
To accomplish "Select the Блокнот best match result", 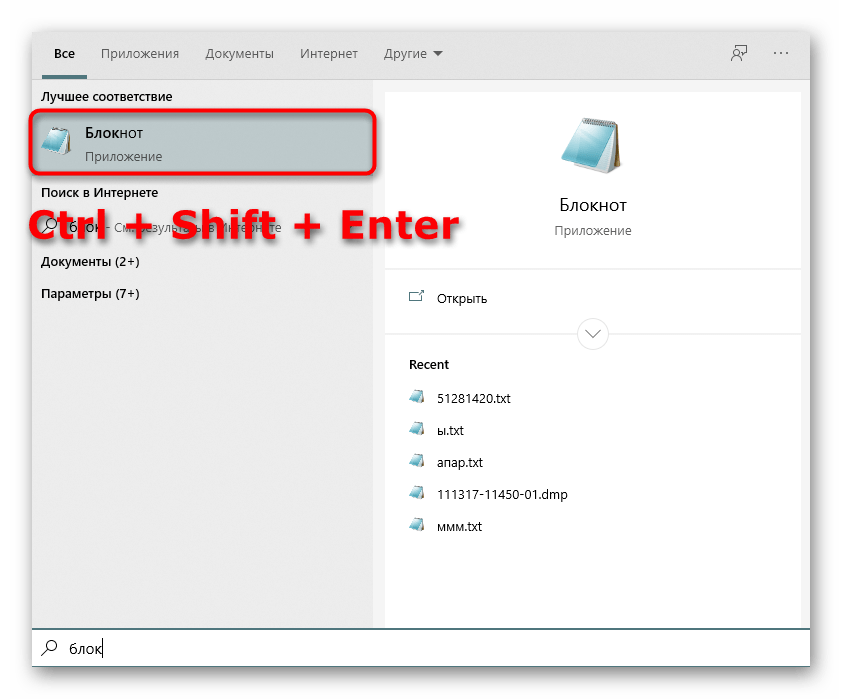I will point(202,142).
